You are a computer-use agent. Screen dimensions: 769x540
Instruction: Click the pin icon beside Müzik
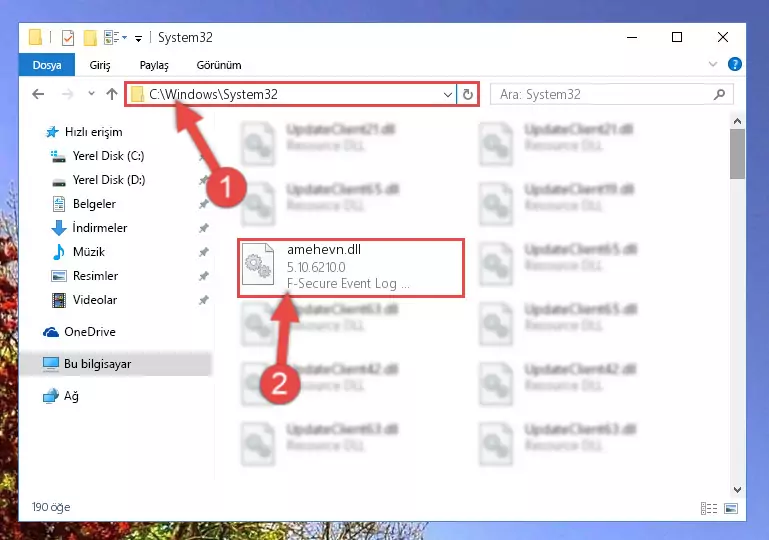pos(204,252)
